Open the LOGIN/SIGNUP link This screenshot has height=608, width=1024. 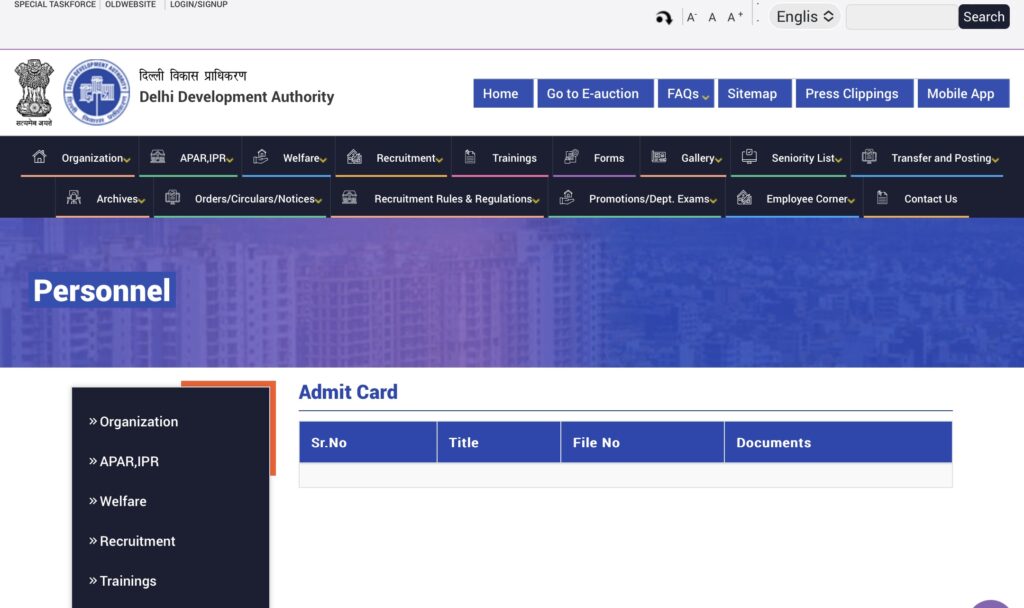click(199, 5)
